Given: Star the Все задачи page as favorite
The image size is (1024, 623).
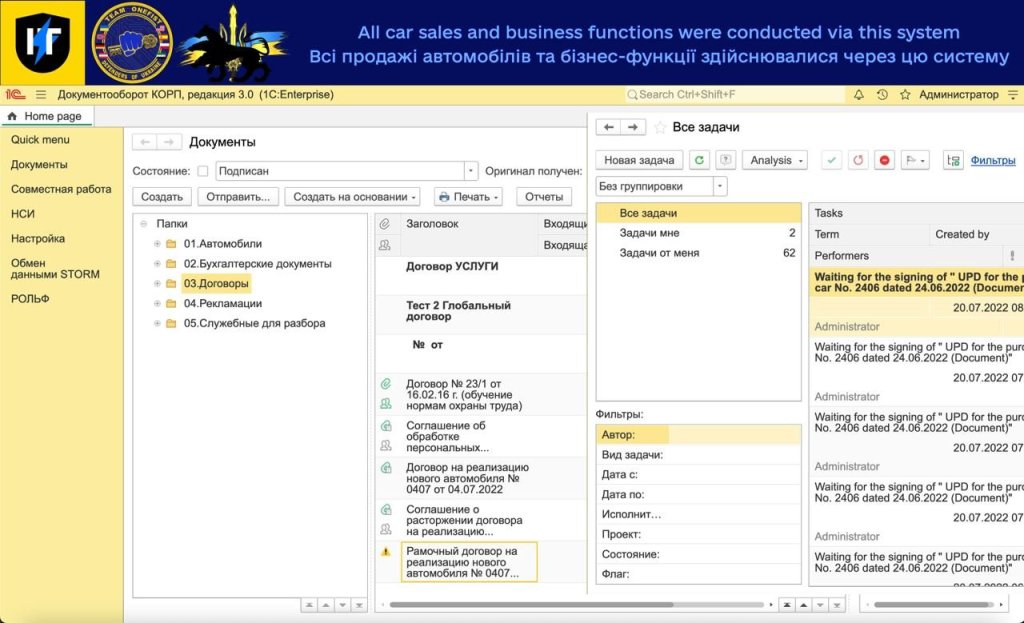Looking at the screenshot, I should (660, 127).
